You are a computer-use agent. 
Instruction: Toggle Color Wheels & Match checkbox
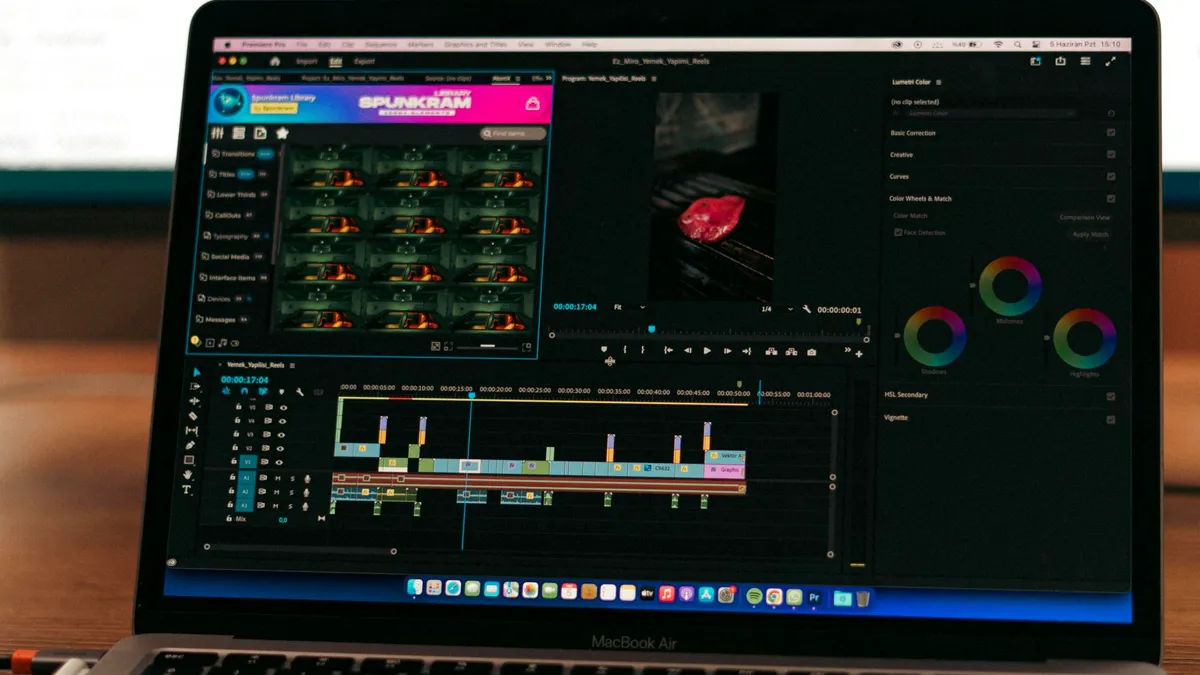pyautogui.click(x=1111, y=198)
